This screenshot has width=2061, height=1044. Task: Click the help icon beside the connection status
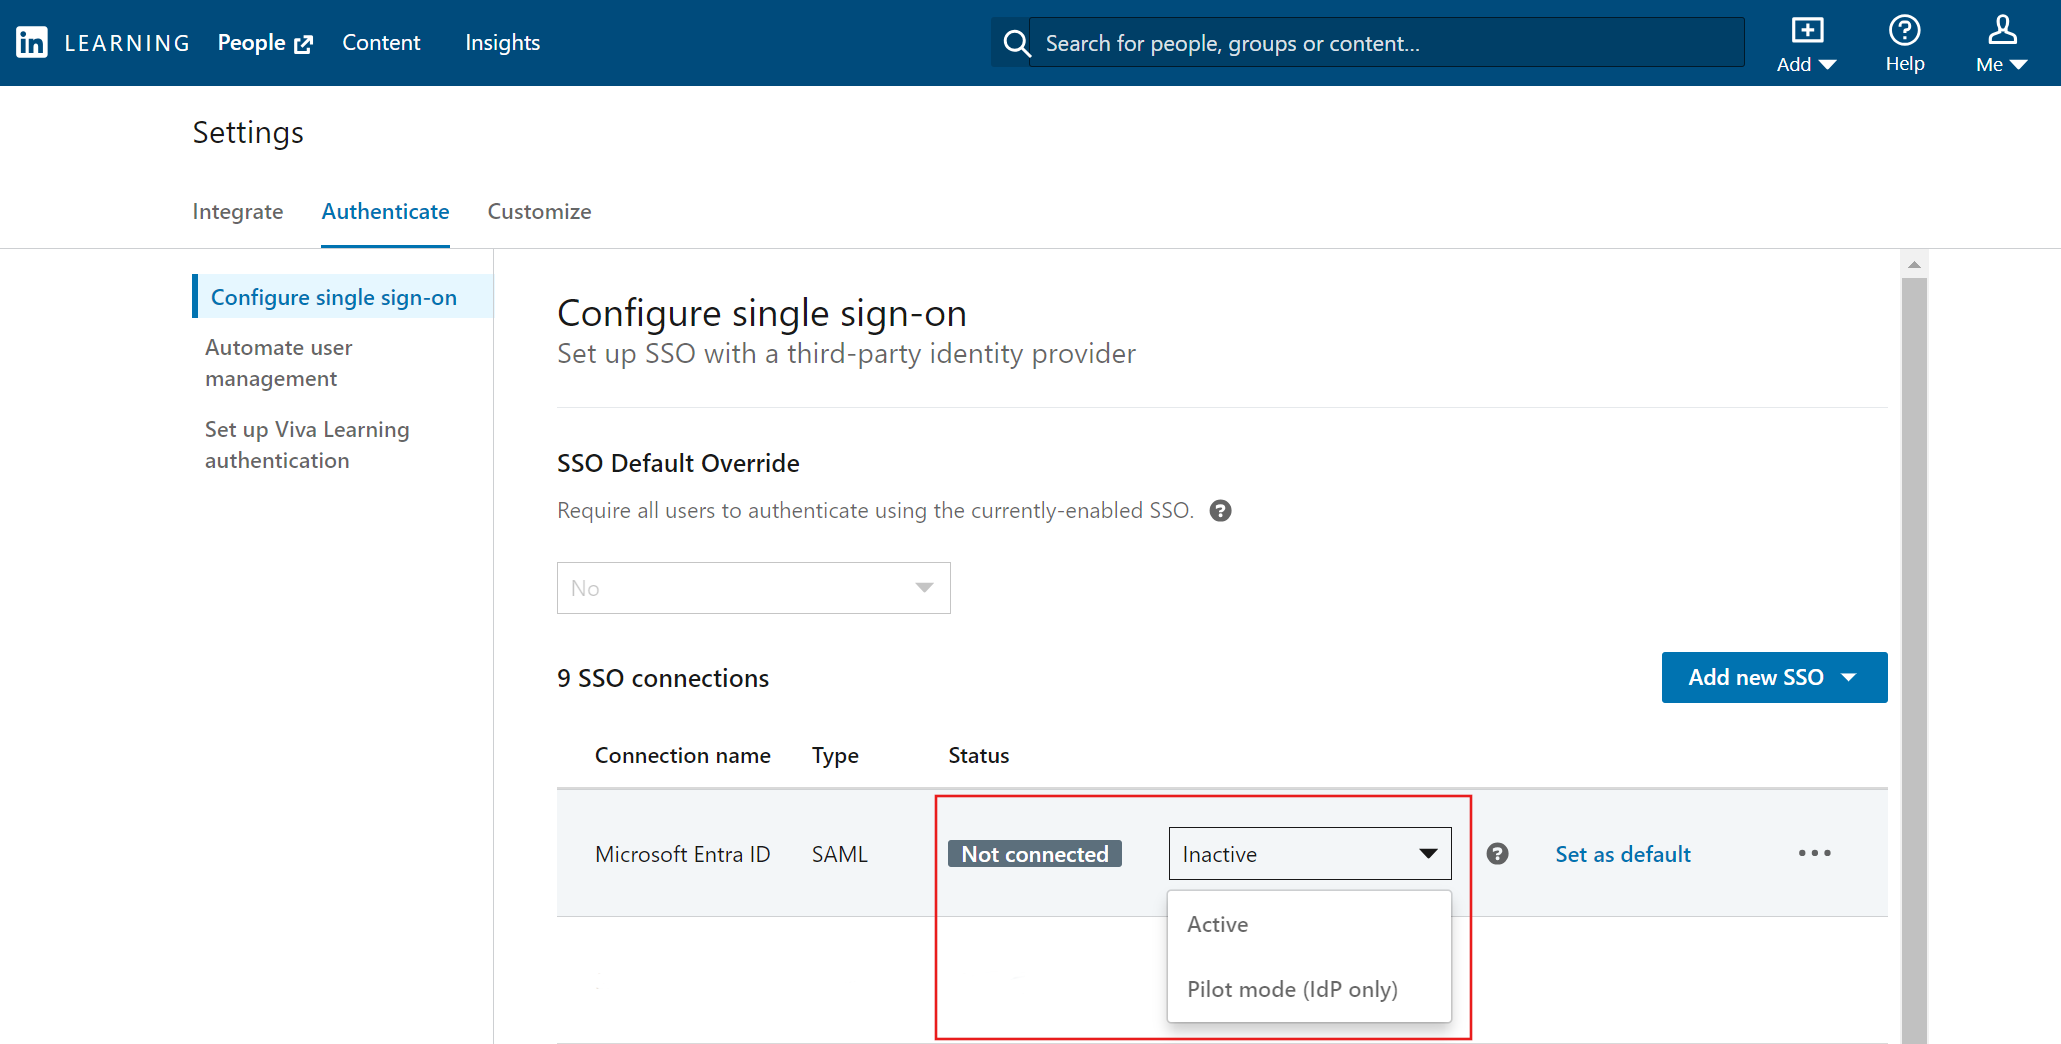pyautogui.click(x=1497, y=853)
